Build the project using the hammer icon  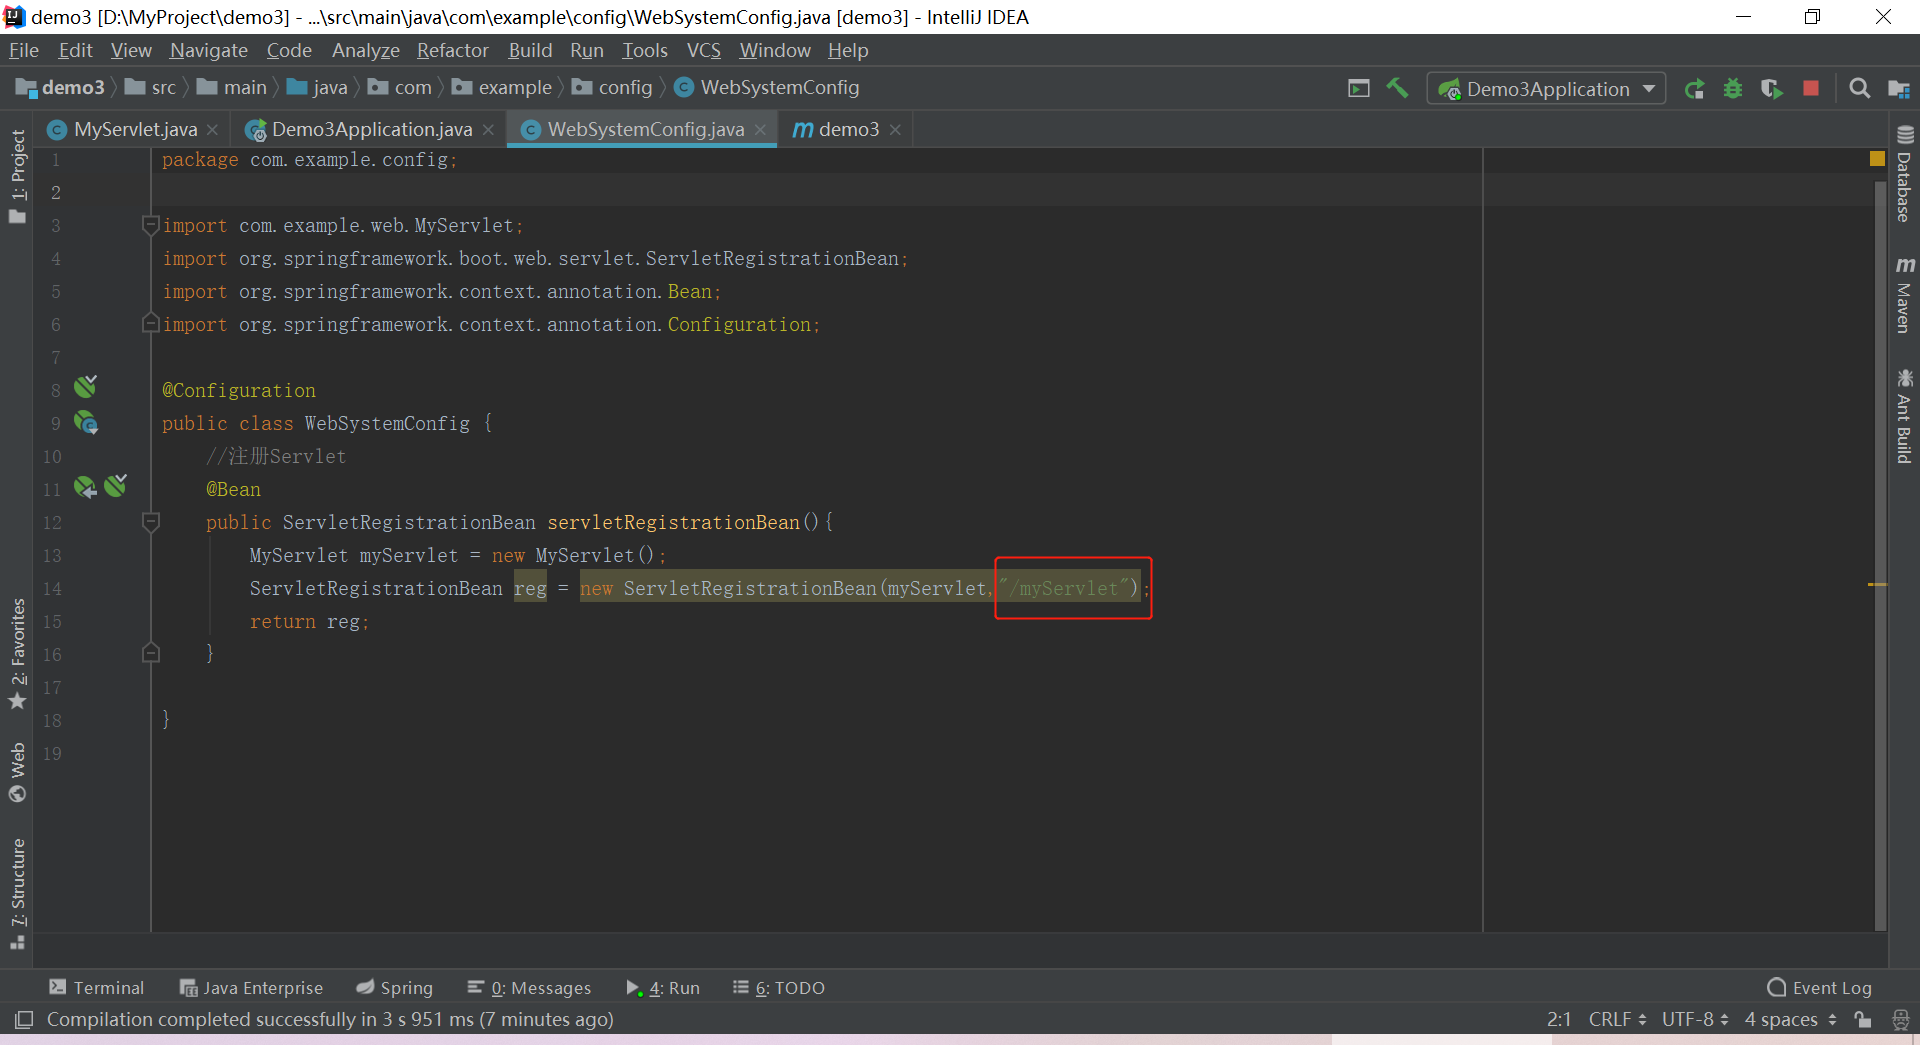1397,88
